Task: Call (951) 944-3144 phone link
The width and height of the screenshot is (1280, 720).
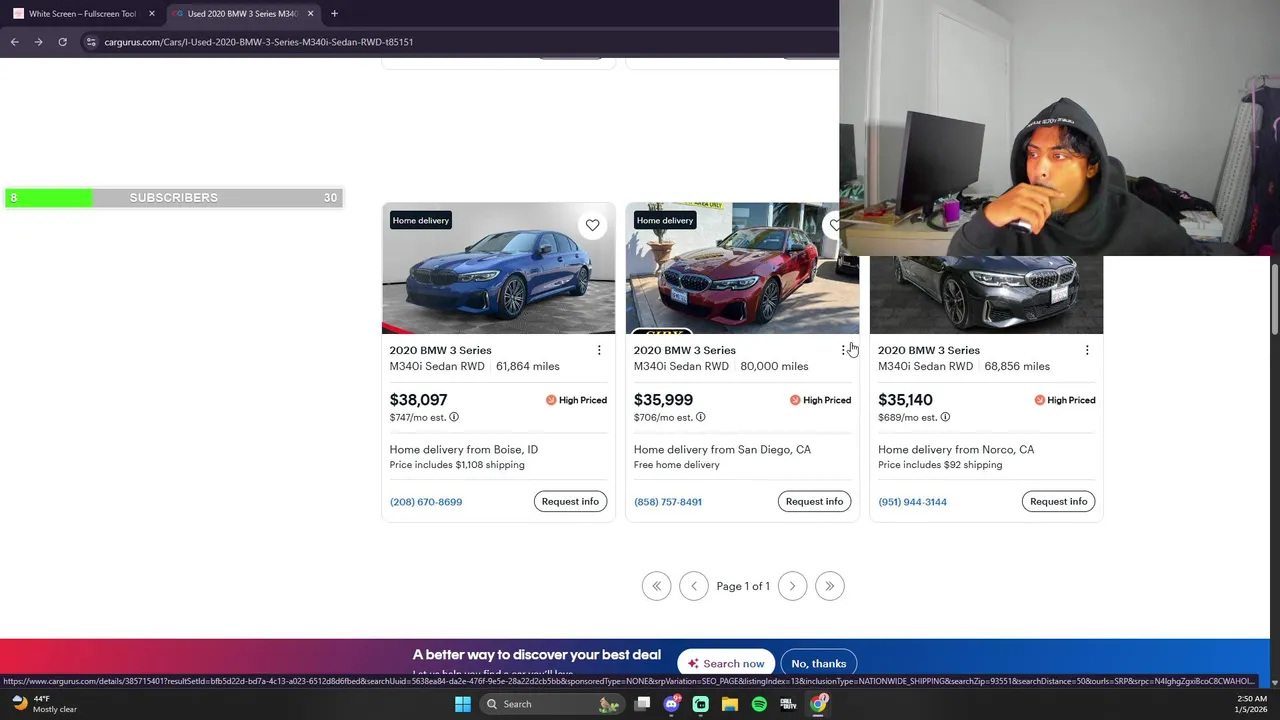Action: (x=912, y=502)
